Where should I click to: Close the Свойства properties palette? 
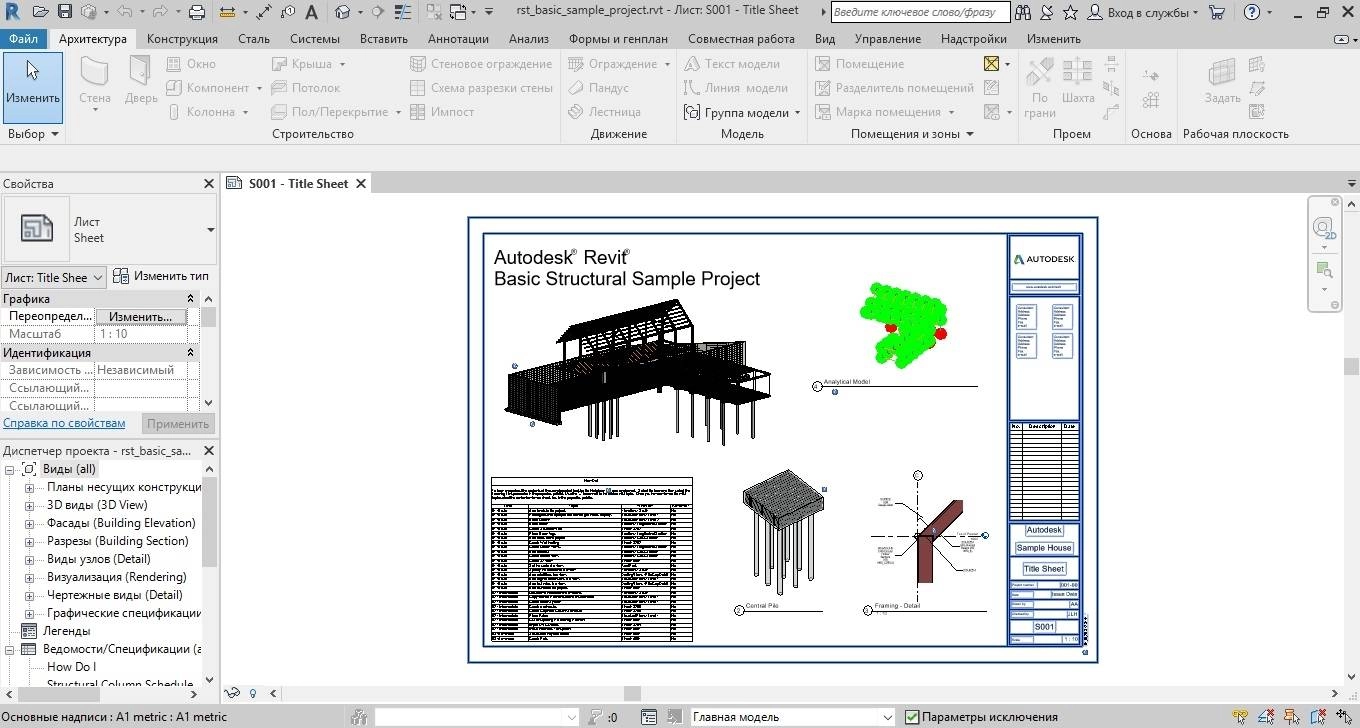click(209, 184)
